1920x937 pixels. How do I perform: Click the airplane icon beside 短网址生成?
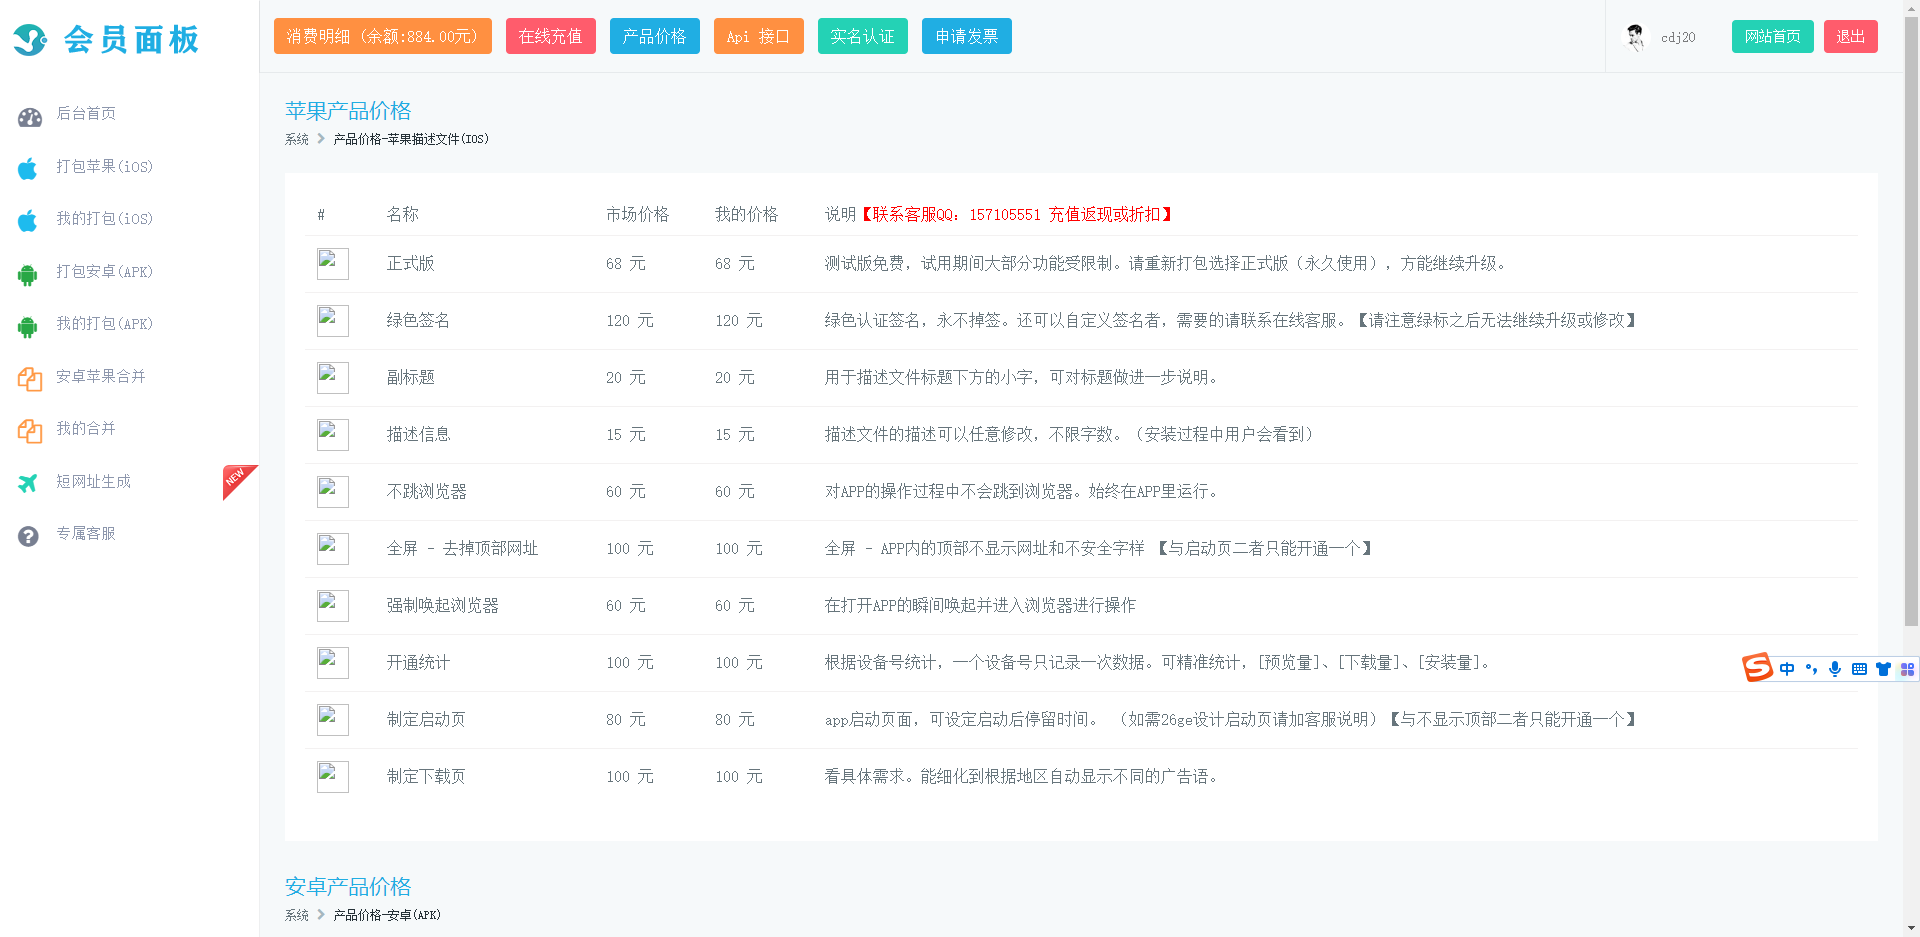tap(28, 483)
